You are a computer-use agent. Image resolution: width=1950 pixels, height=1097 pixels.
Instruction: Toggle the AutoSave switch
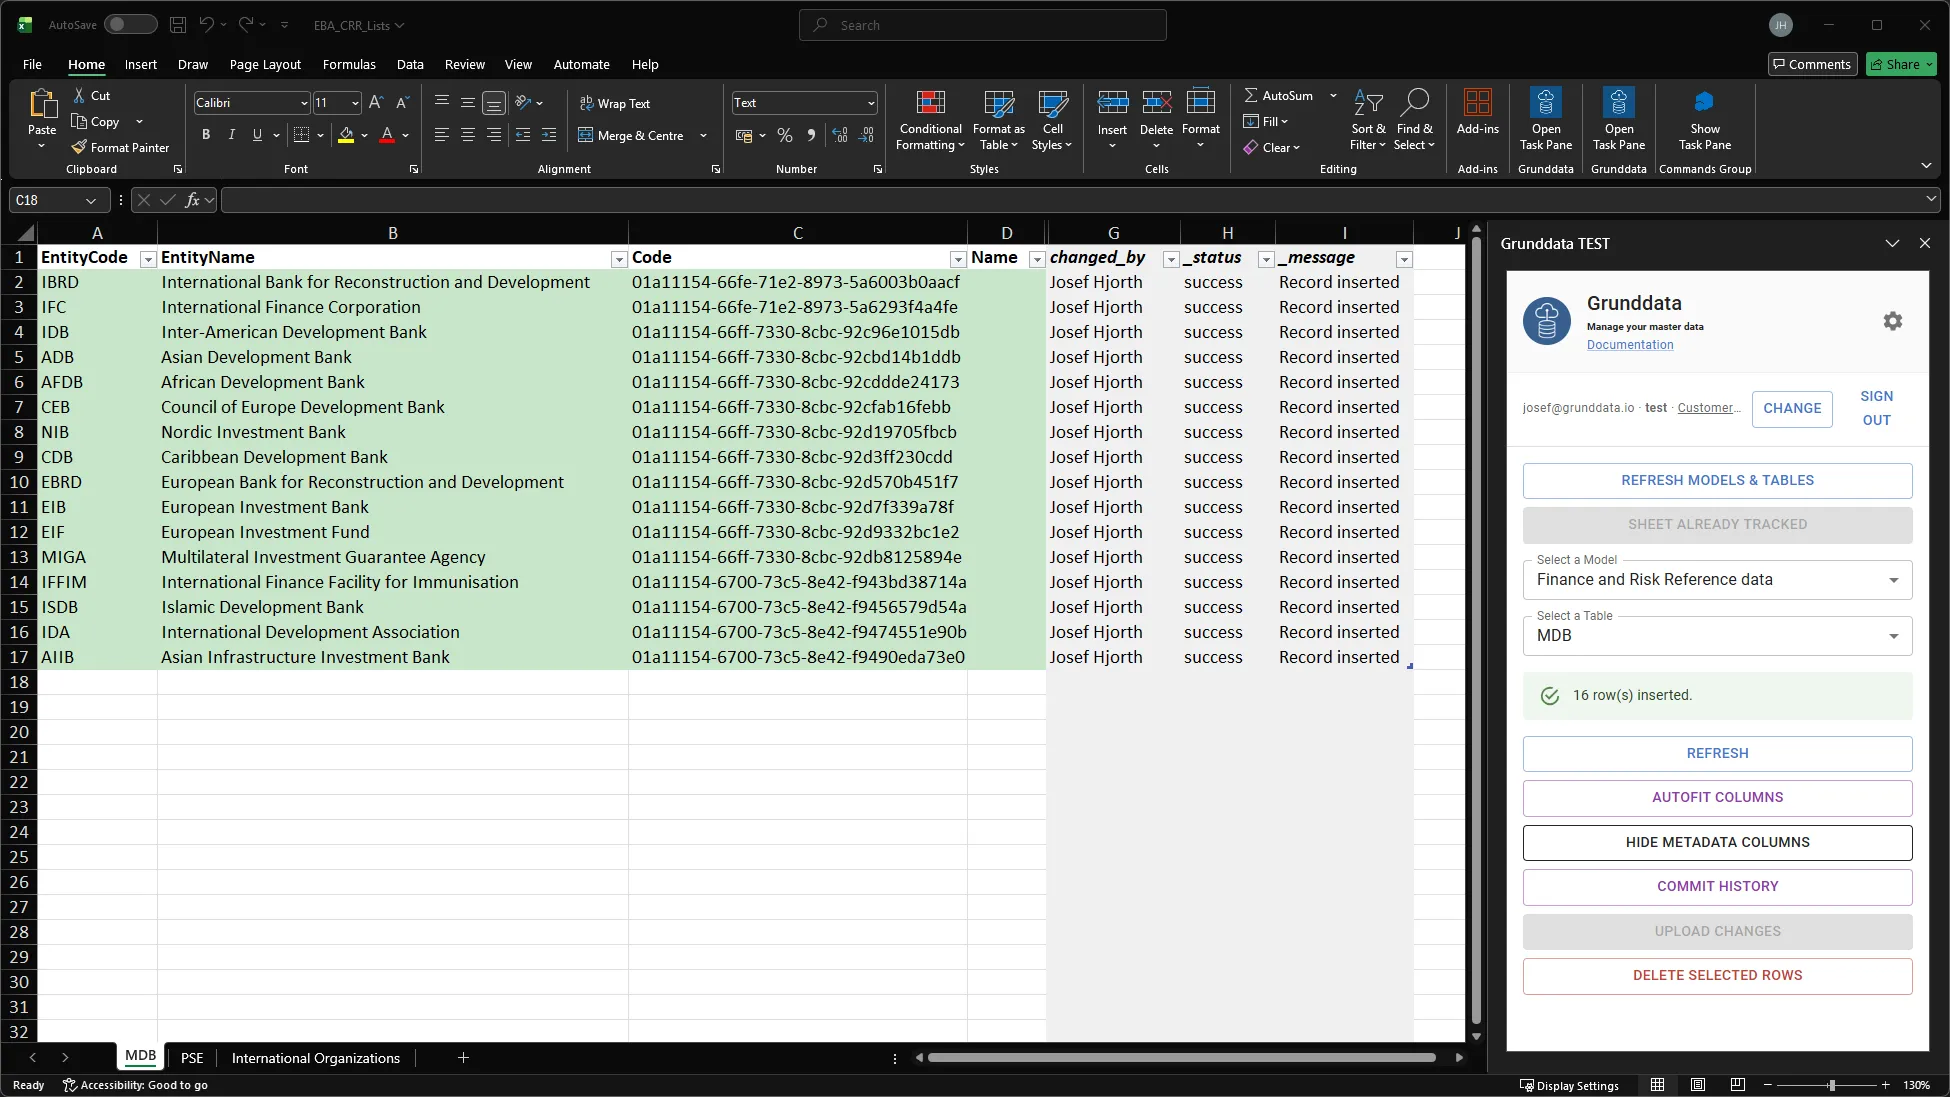[x=130, y=25]
